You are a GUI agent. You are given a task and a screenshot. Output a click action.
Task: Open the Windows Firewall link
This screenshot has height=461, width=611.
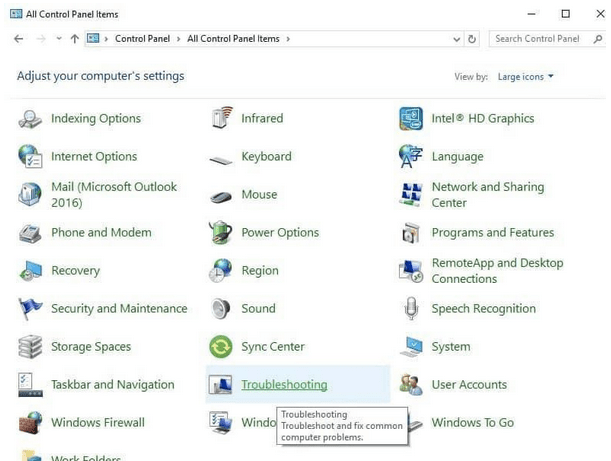pos(98,422)
